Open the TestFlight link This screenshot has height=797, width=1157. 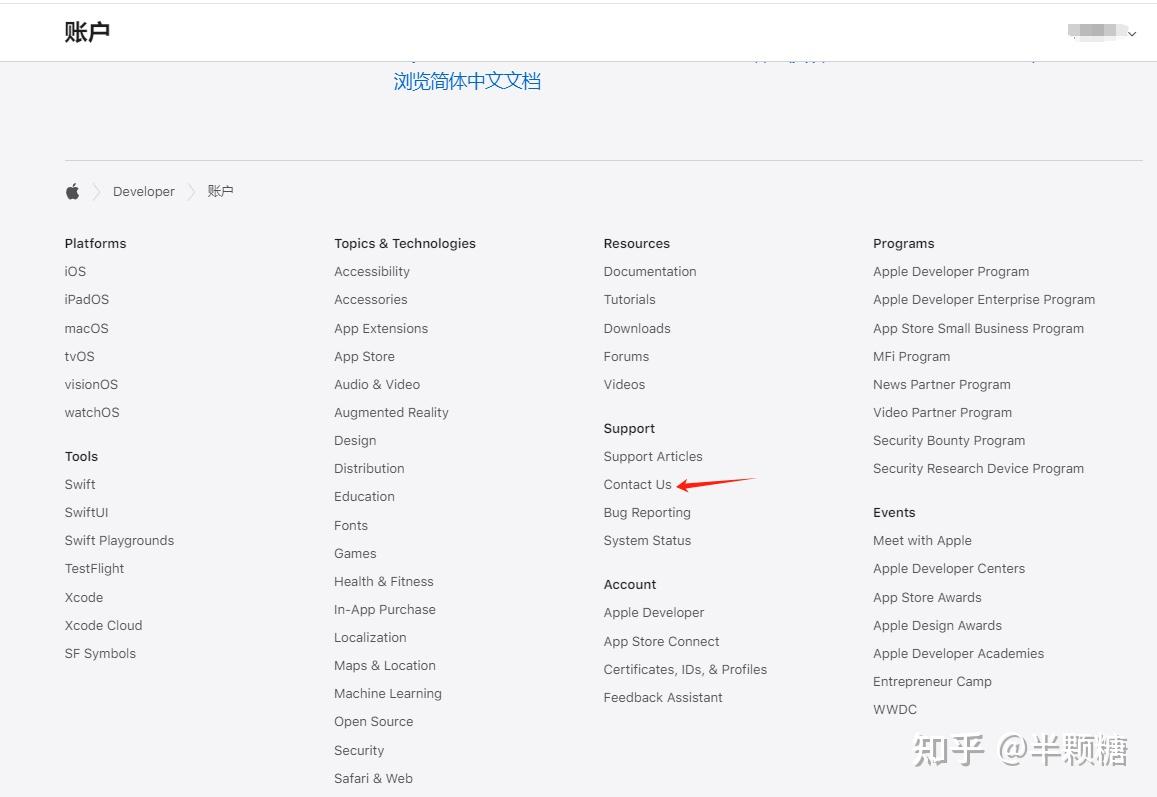[x=94, y=569]
